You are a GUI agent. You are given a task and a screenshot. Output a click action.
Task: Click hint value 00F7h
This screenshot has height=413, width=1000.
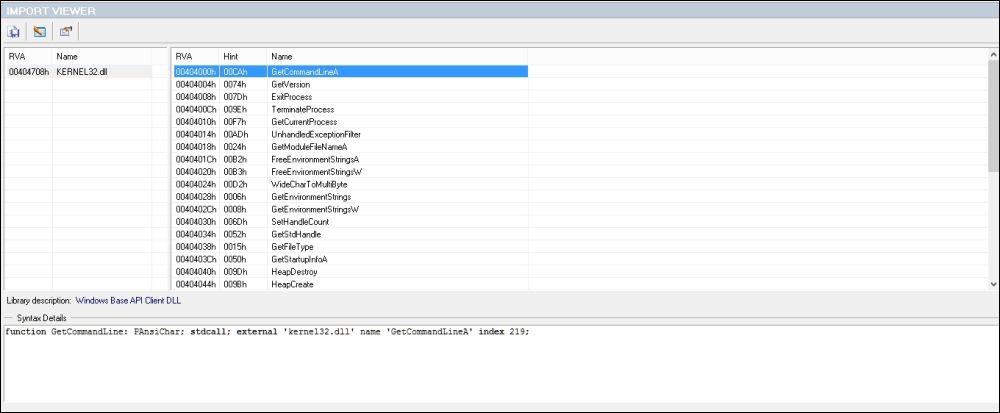[235, 122]
